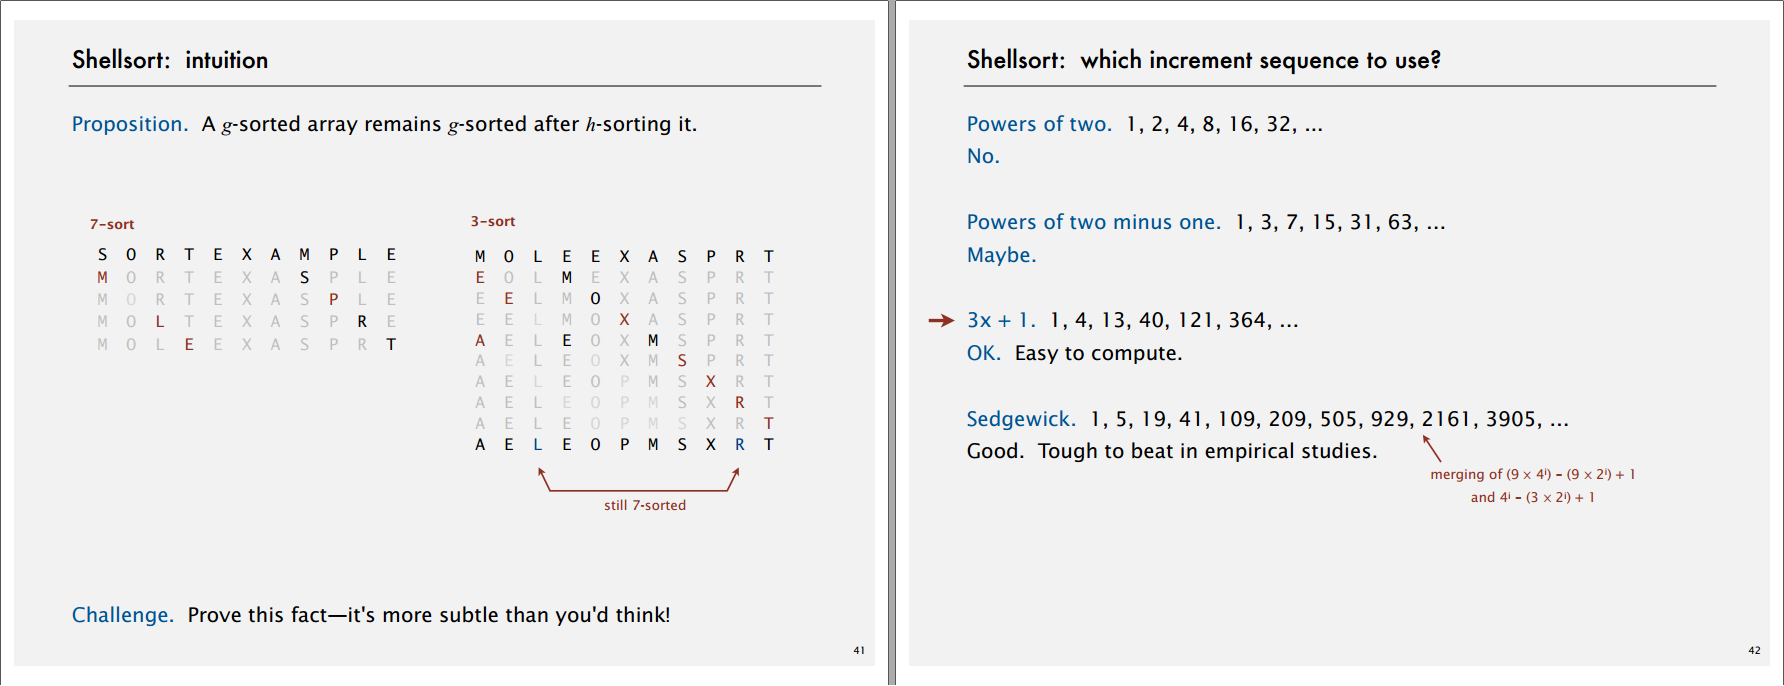Image resolution: width=1784 pixels, height=686 pixels.
Task: Select the 'Shellsort: intuition' slide title
Action: point(170,60)
